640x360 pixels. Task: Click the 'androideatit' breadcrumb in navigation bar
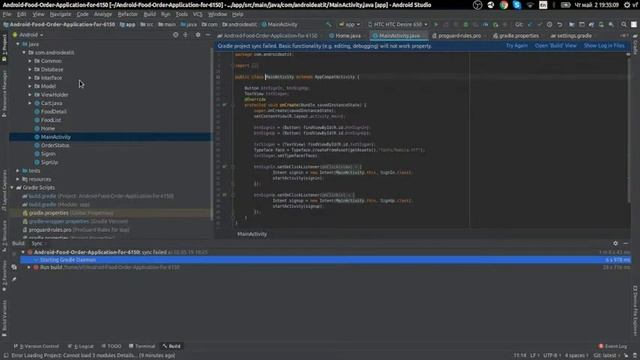(240, 24)
